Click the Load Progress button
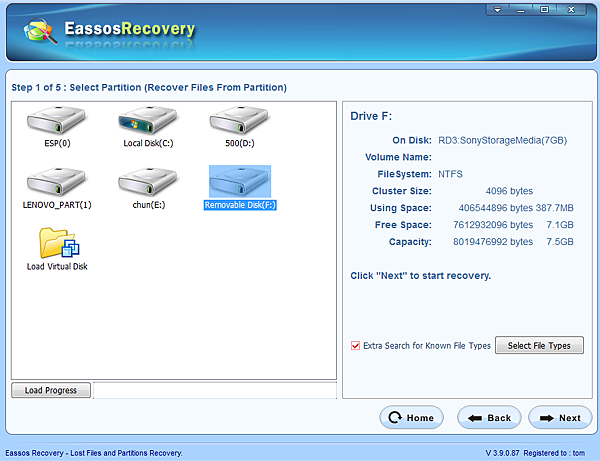 [x=51, y=390]
